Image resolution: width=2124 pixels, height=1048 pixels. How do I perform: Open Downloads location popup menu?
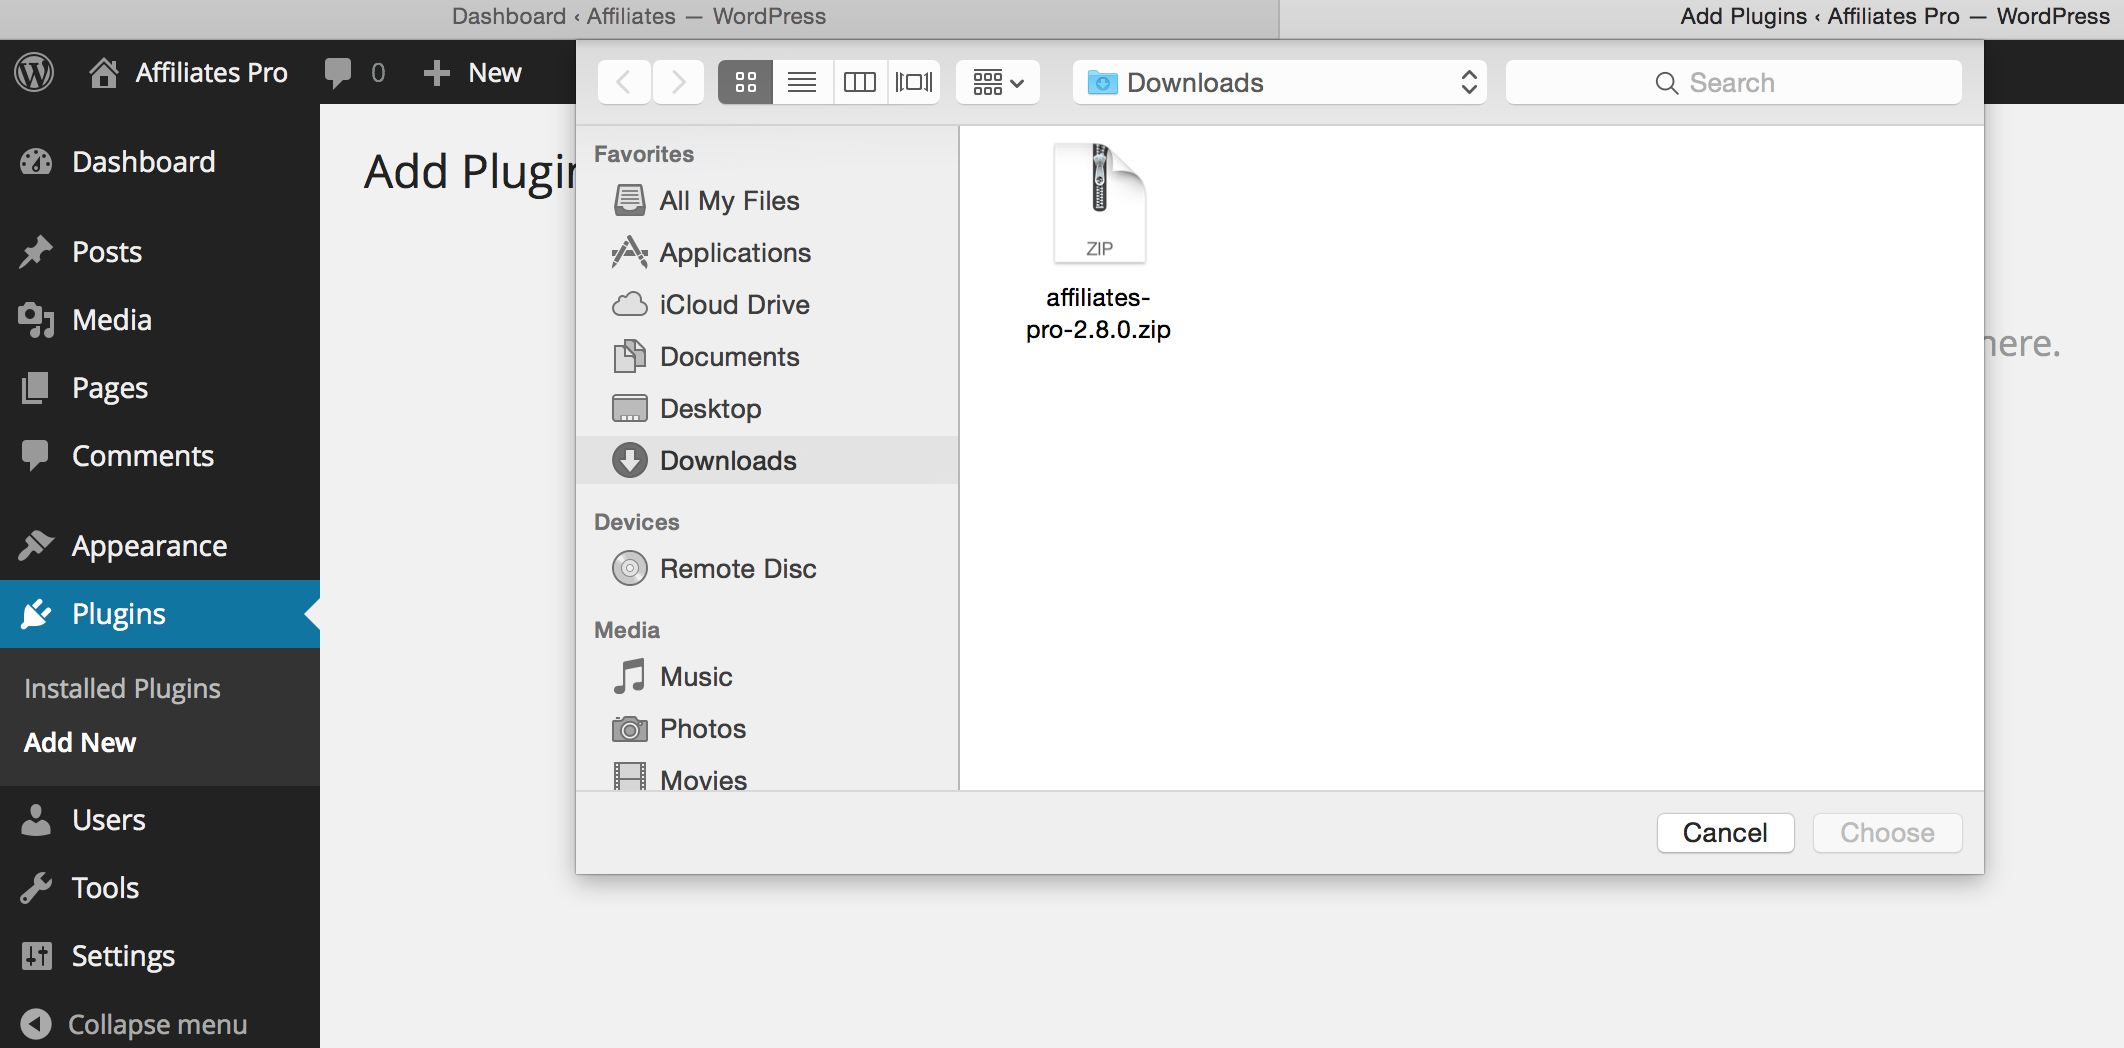tap(1280, 82)
